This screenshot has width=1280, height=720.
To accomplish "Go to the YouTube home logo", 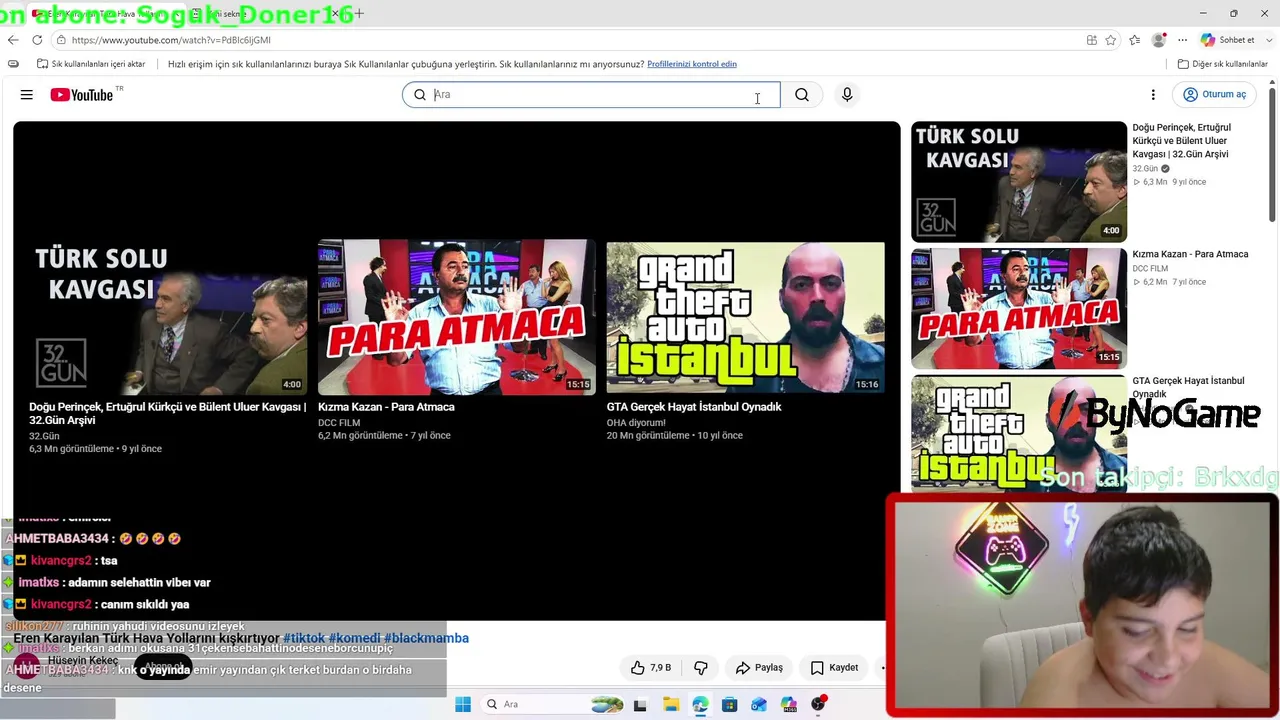I will [82, 95].
